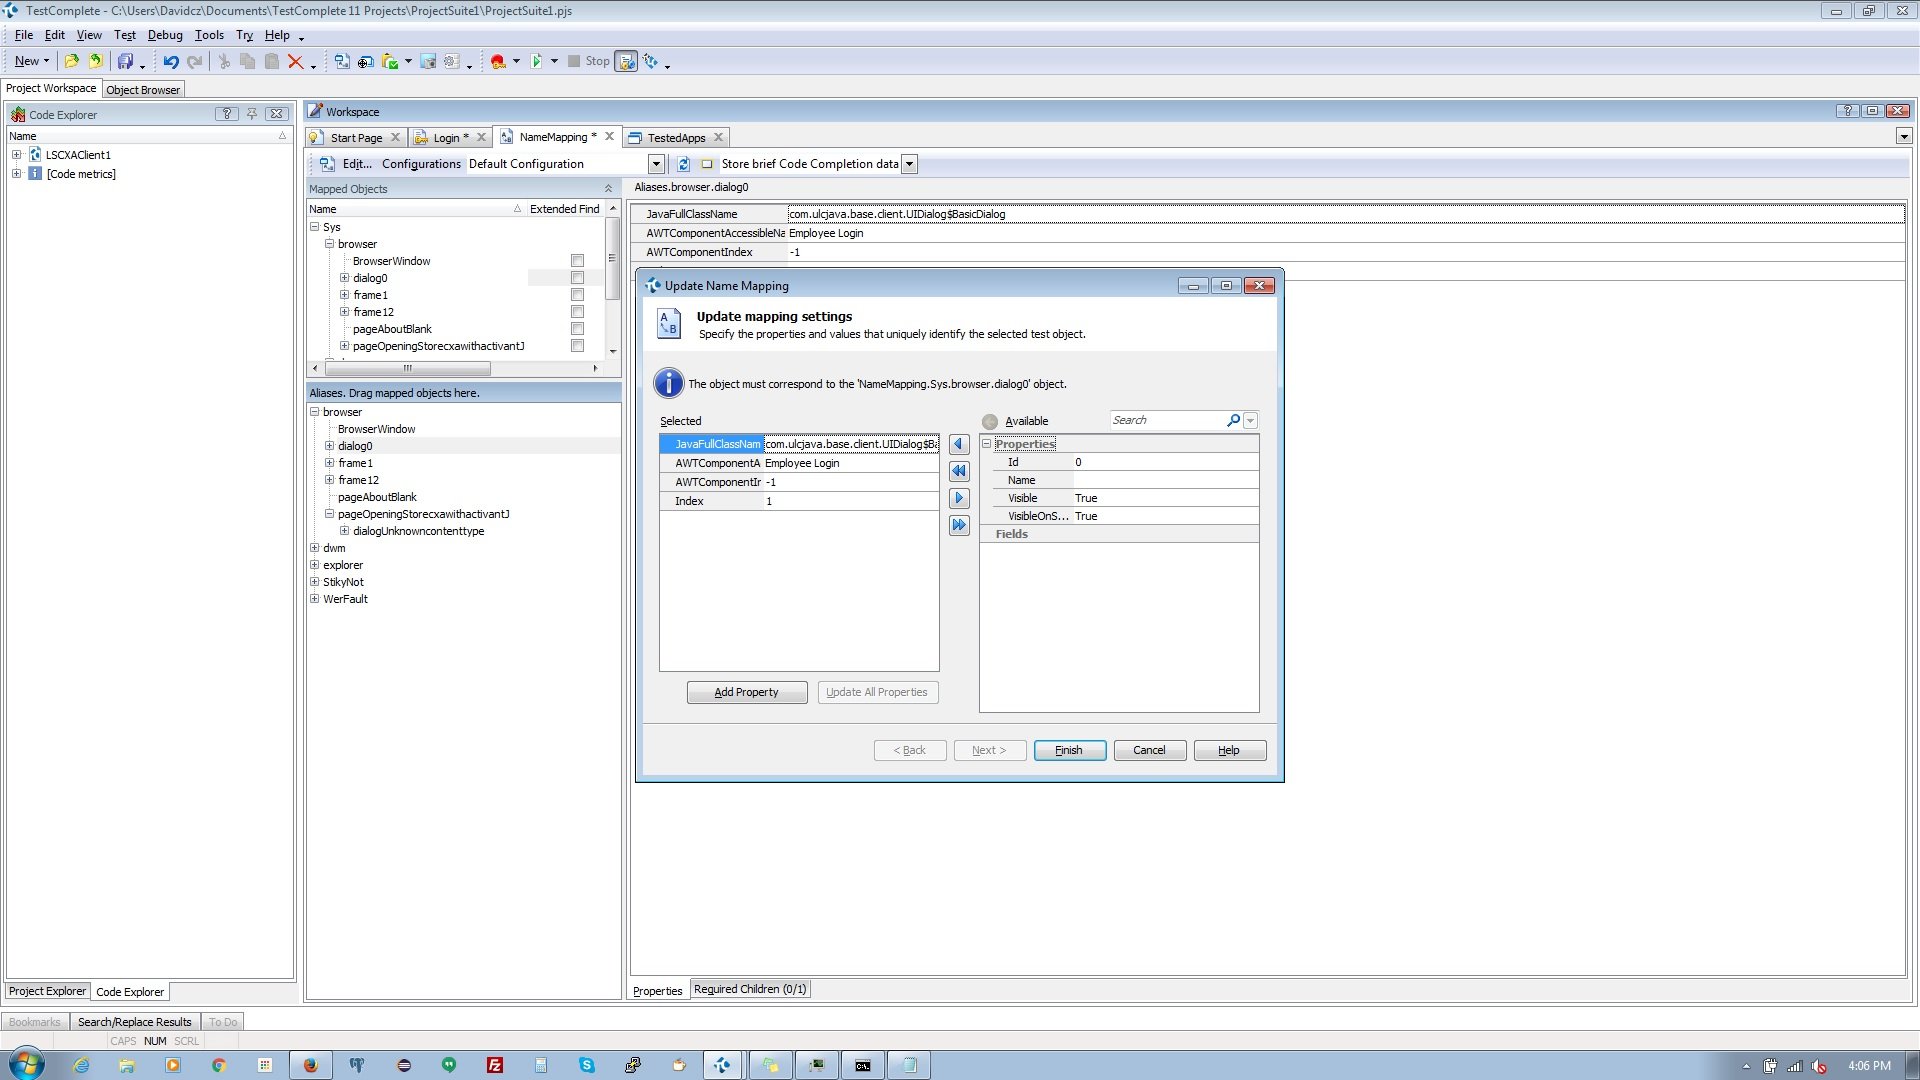The image size is (1920, 1080).
Task: Click the Object Spy crosshair icon
Action: coord(366,61)
